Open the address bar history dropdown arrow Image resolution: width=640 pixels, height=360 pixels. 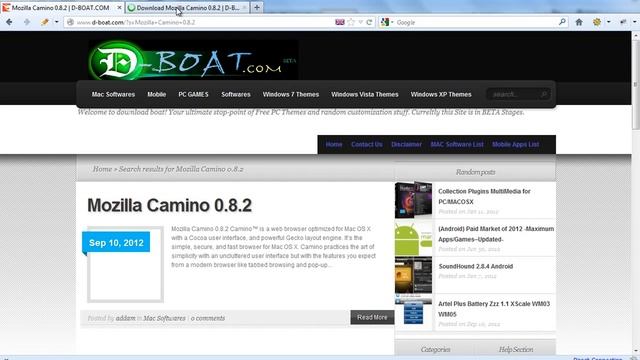pos(360,22)
